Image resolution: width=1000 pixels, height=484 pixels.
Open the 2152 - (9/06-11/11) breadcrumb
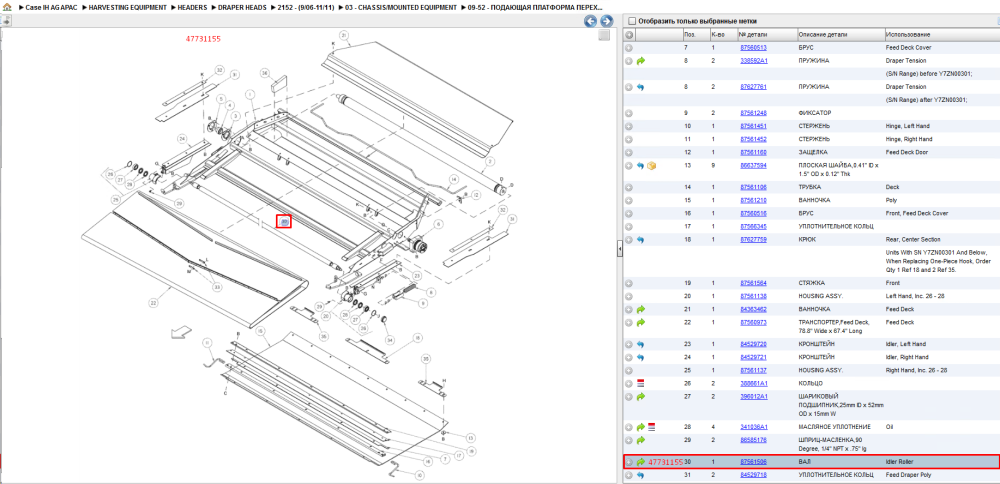click(305, 7)
